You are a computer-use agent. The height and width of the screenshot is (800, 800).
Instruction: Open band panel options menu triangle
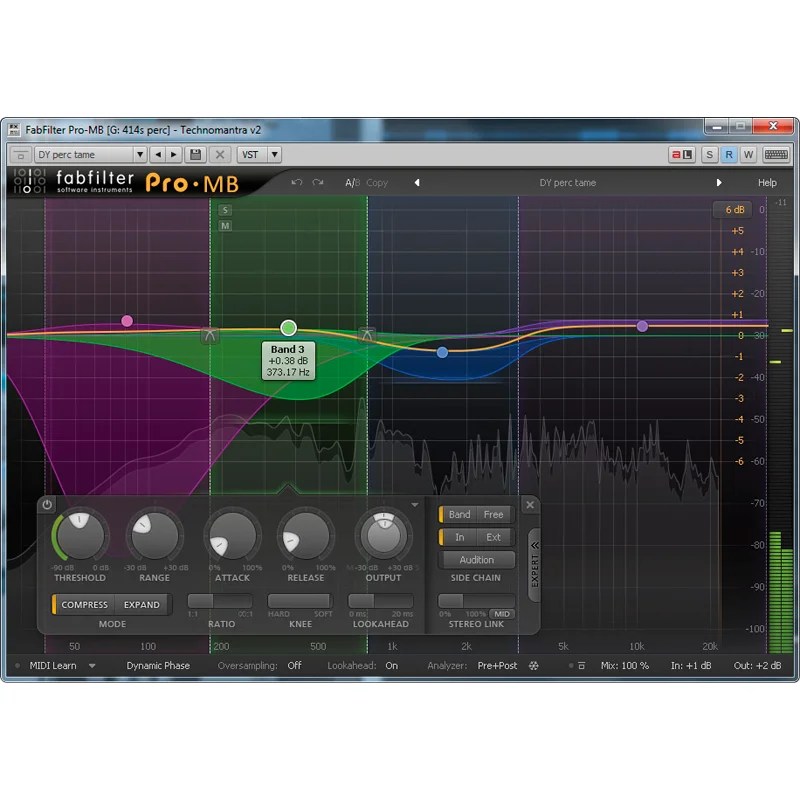coord(414,505)
